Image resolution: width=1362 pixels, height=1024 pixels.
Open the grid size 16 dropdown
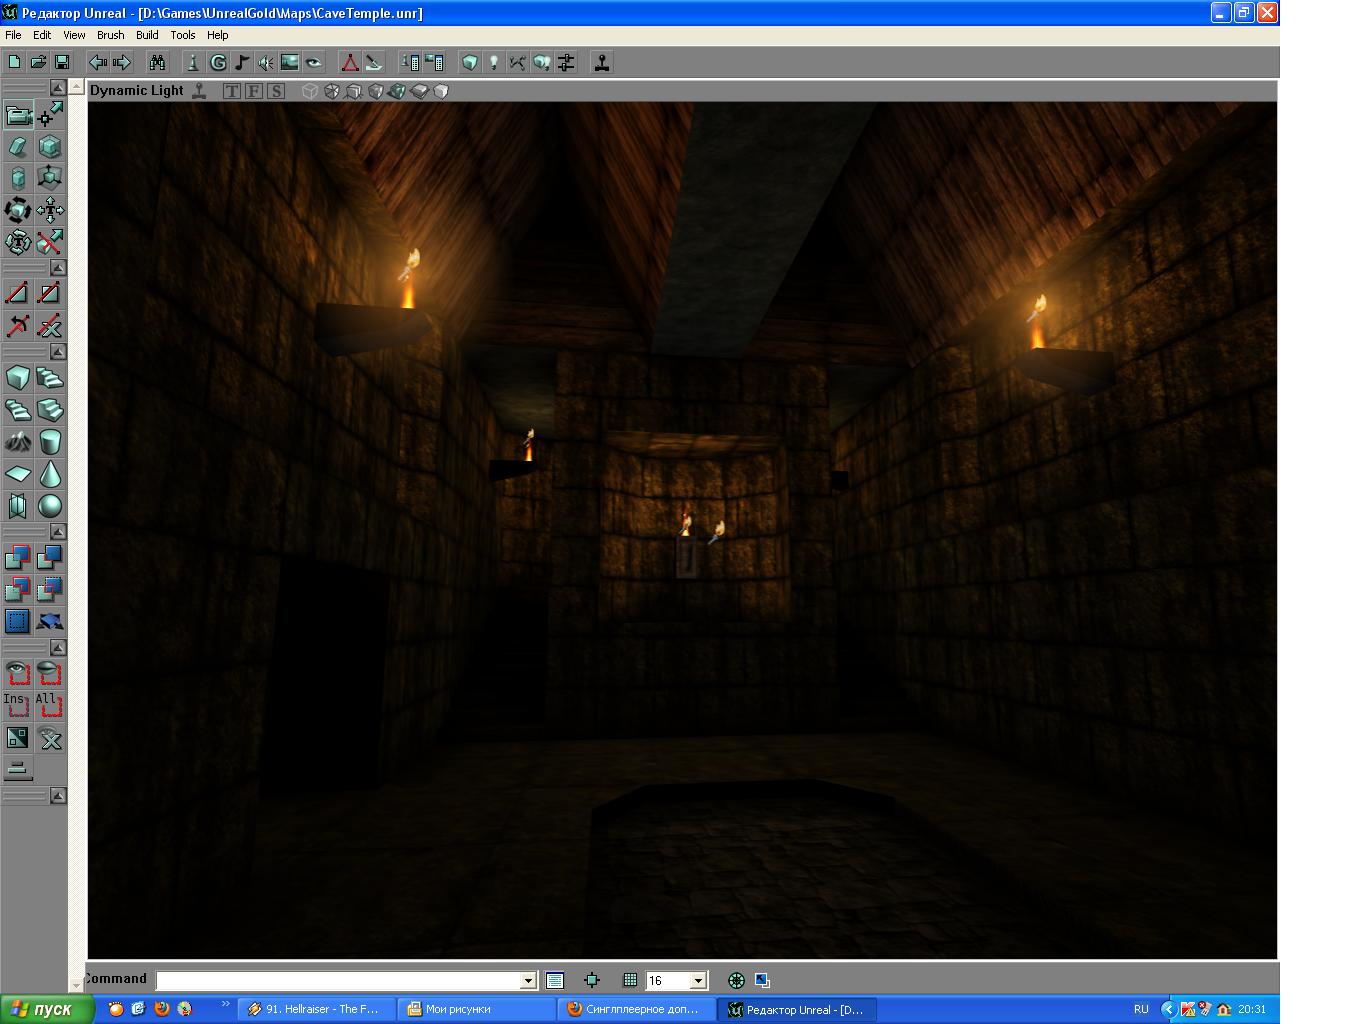[x=698, y=980]
